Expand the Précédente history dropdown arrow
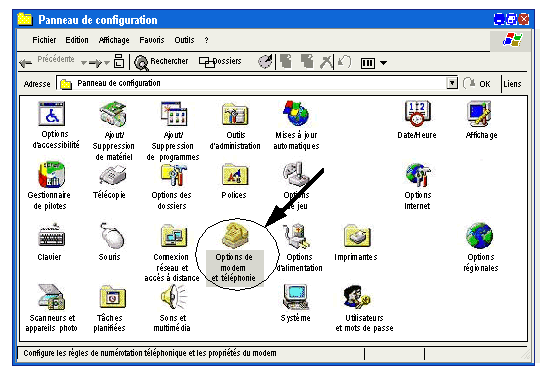This screenshot has height=372, width=552. [x=84, y=63]
